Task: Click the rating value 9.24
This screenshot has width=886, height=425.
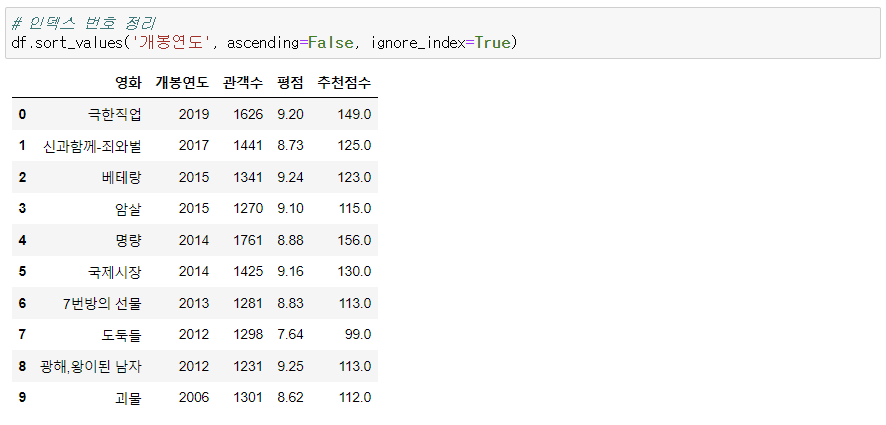Action: [290, 178]
